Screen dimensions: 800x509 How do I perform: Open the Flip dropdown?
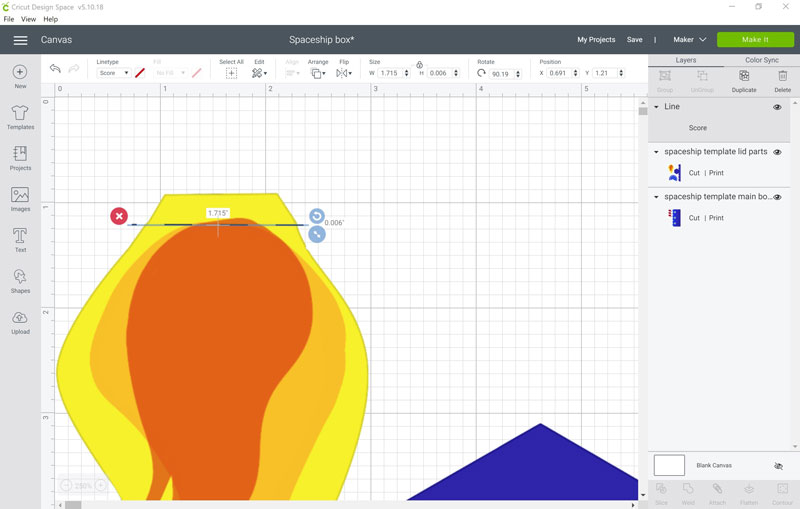[x=344, y=73]
